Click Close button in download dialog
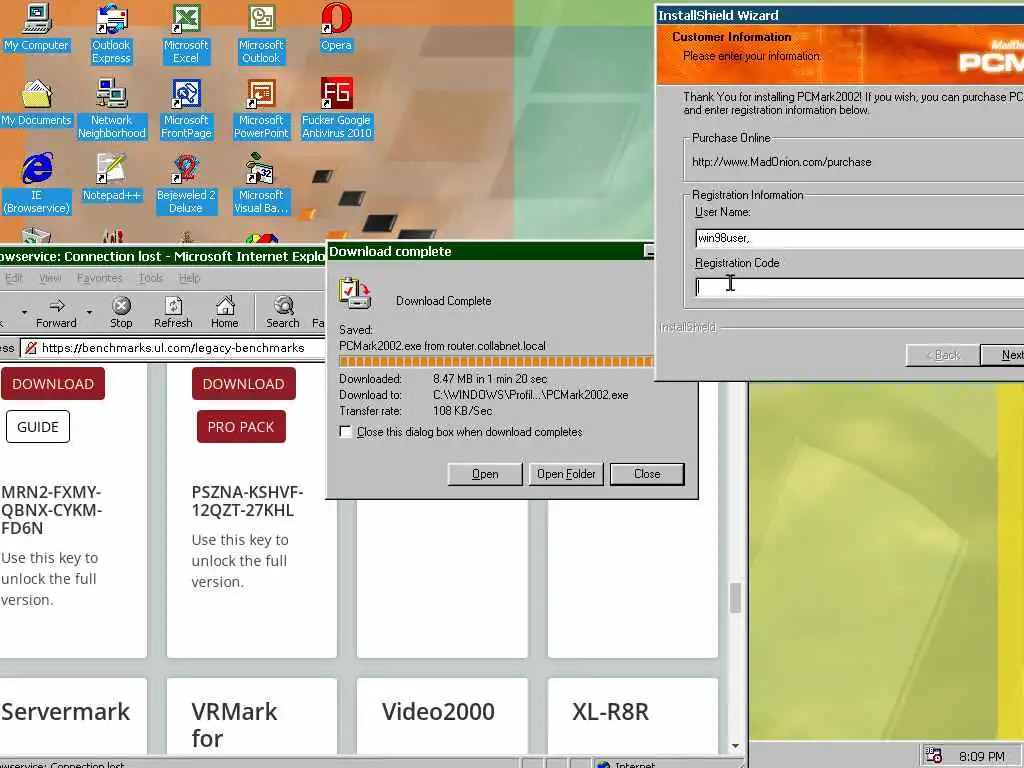 point(647,474)
